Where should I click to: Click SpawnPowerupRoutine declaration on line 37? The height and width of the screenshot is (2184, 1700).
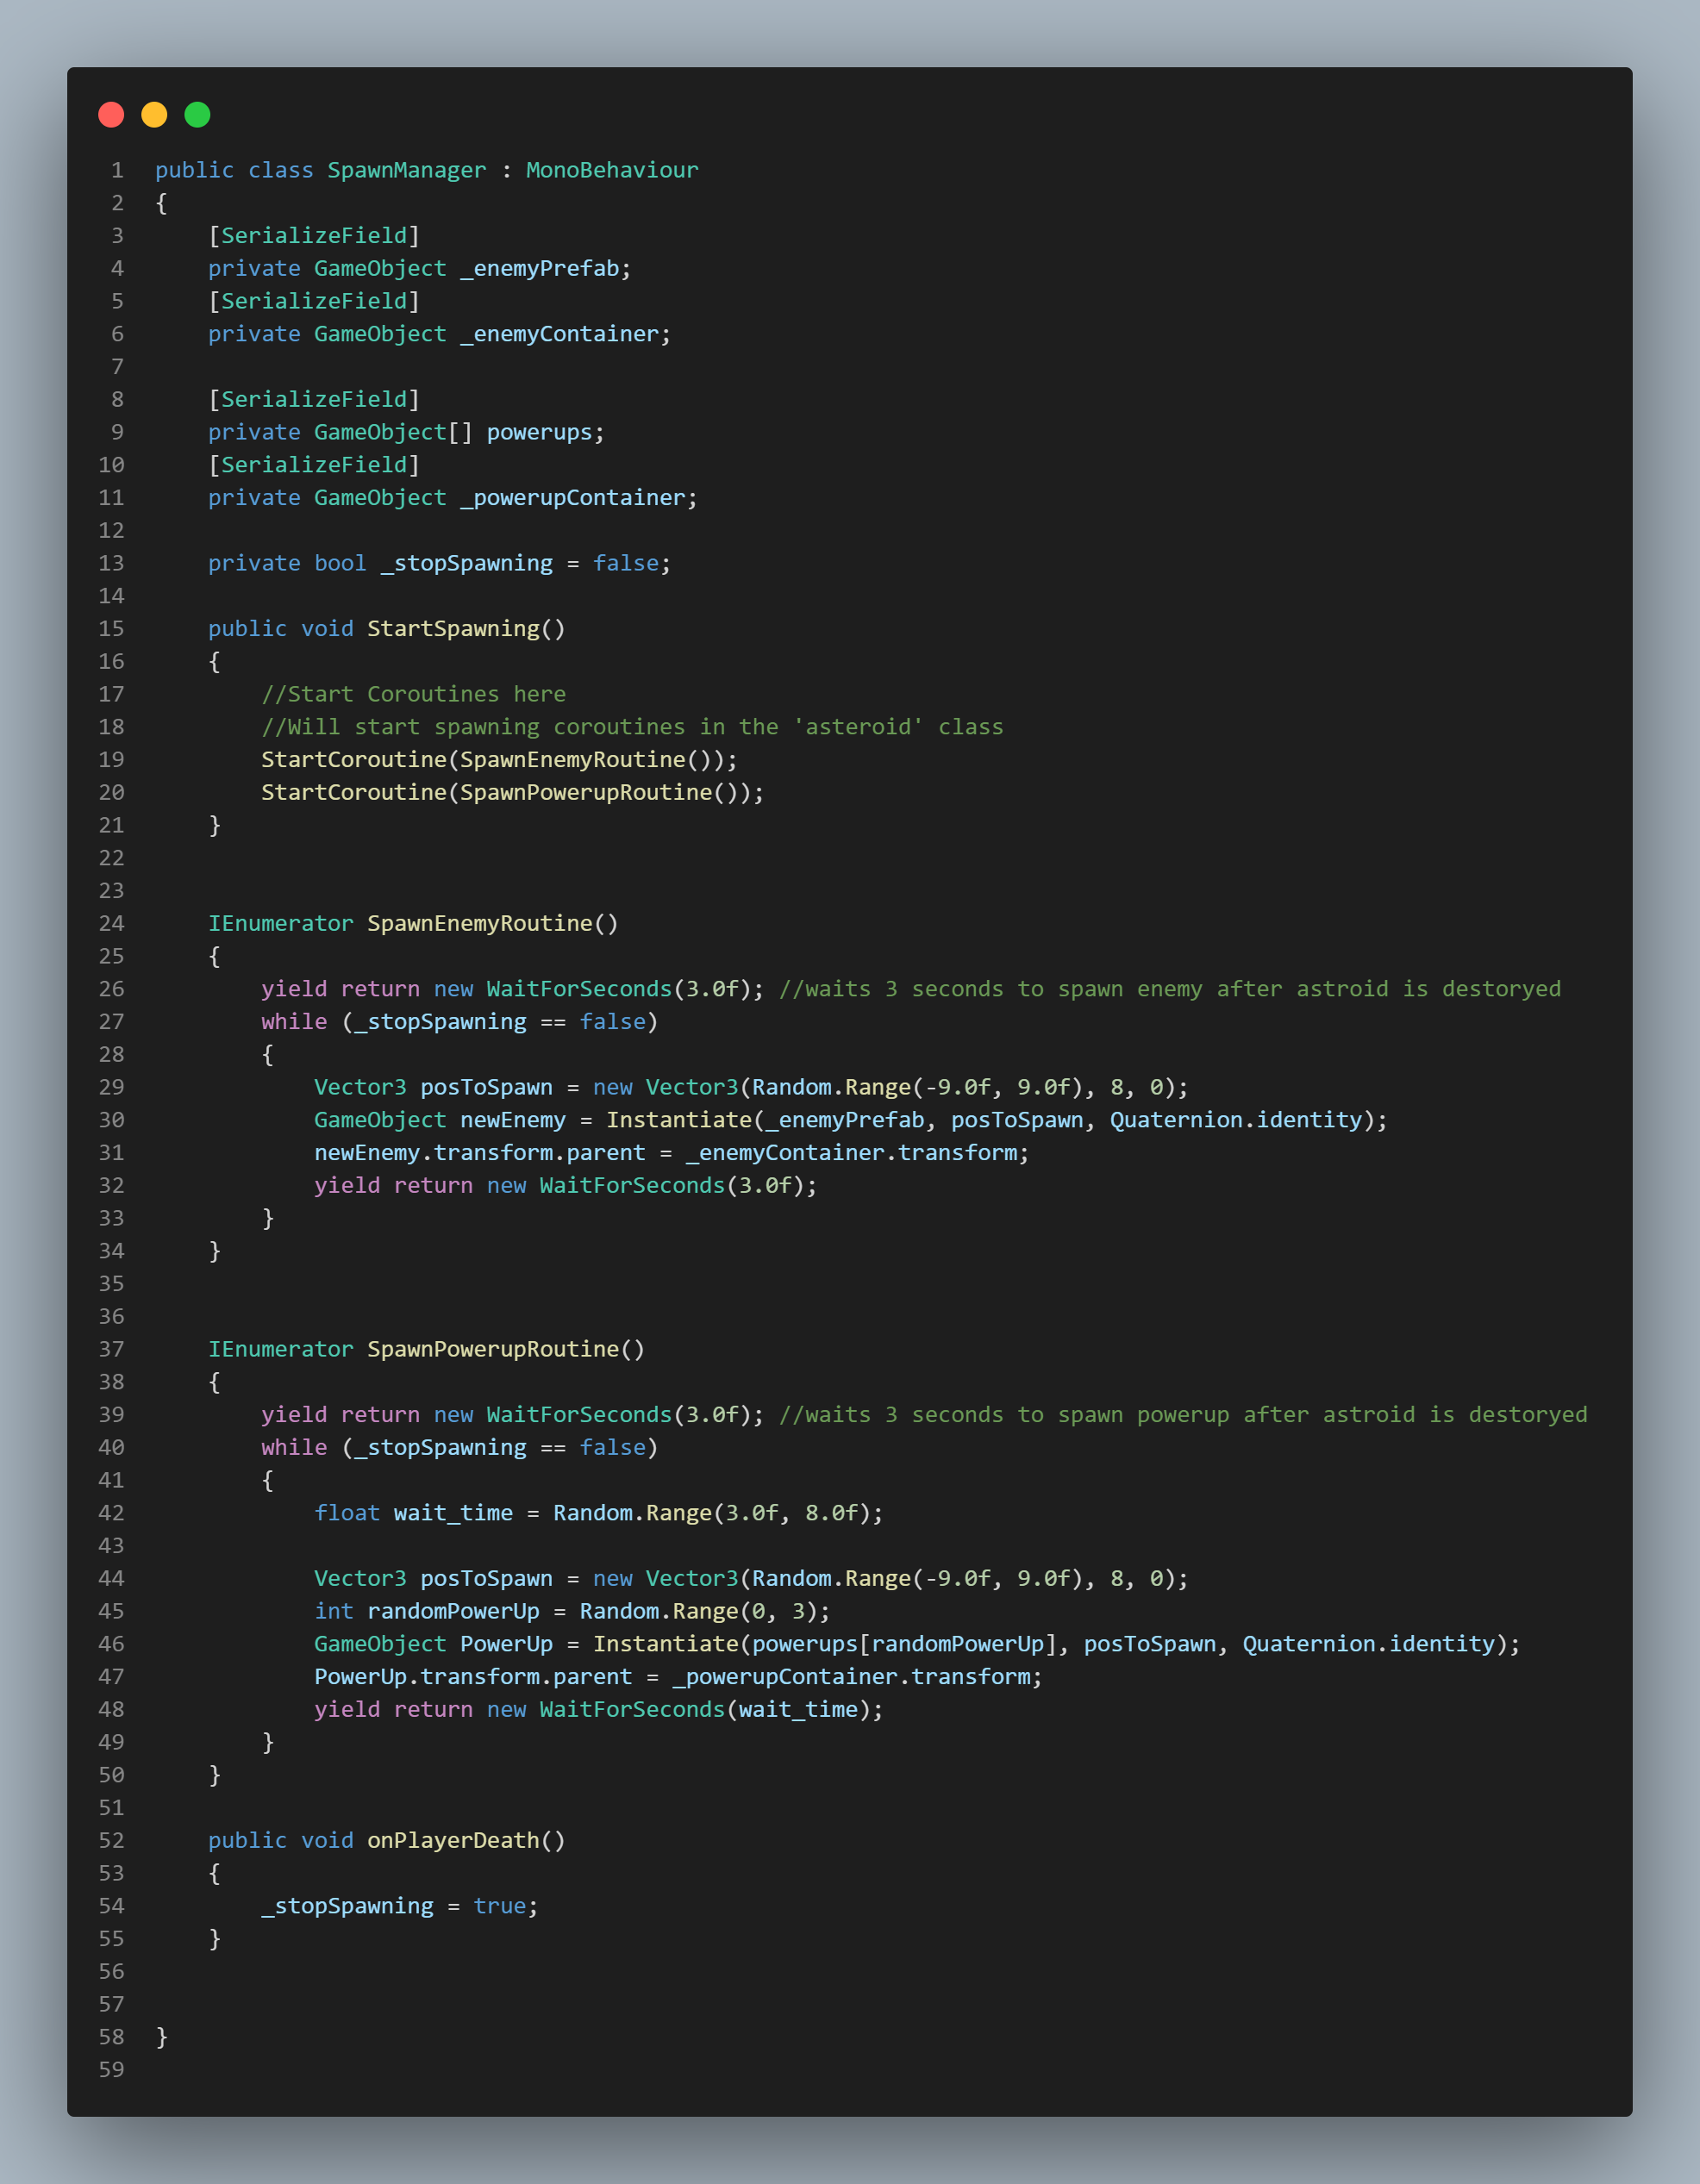point(426,1350)
